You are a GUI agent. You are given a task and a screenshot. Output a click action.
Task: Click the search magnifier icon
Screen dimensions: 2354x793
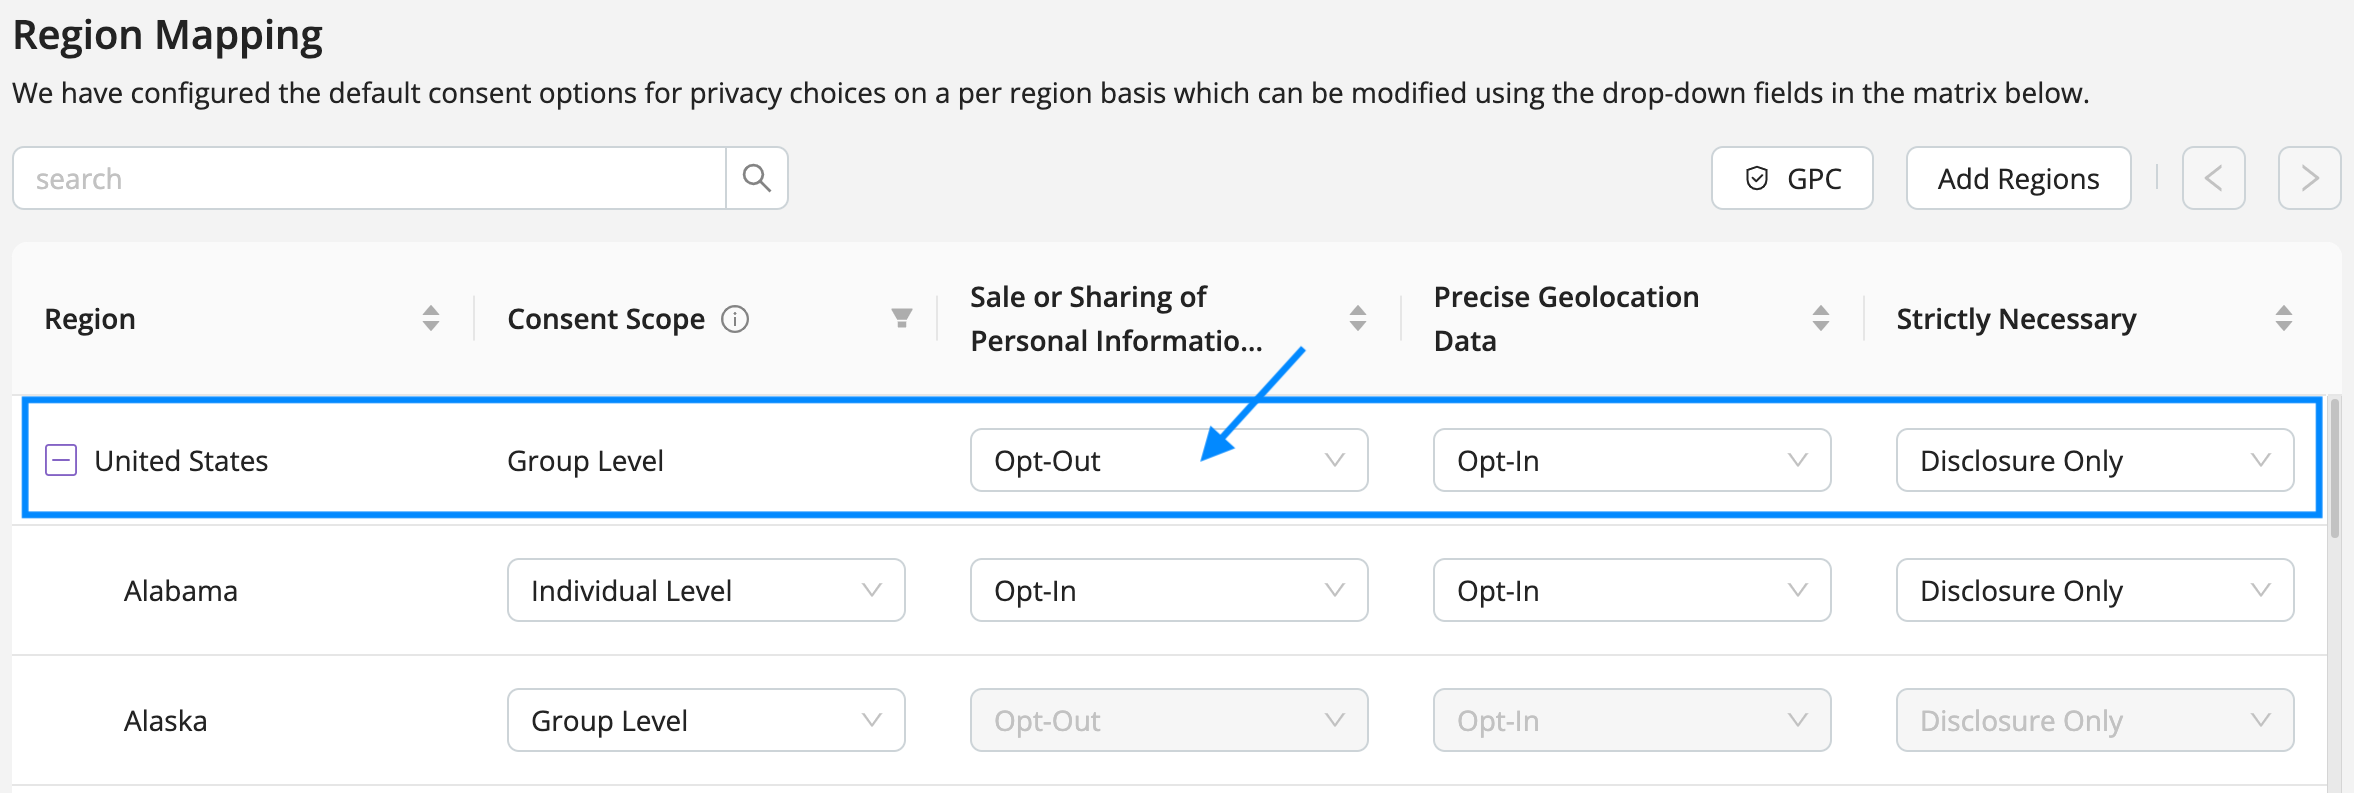(757, 178)
